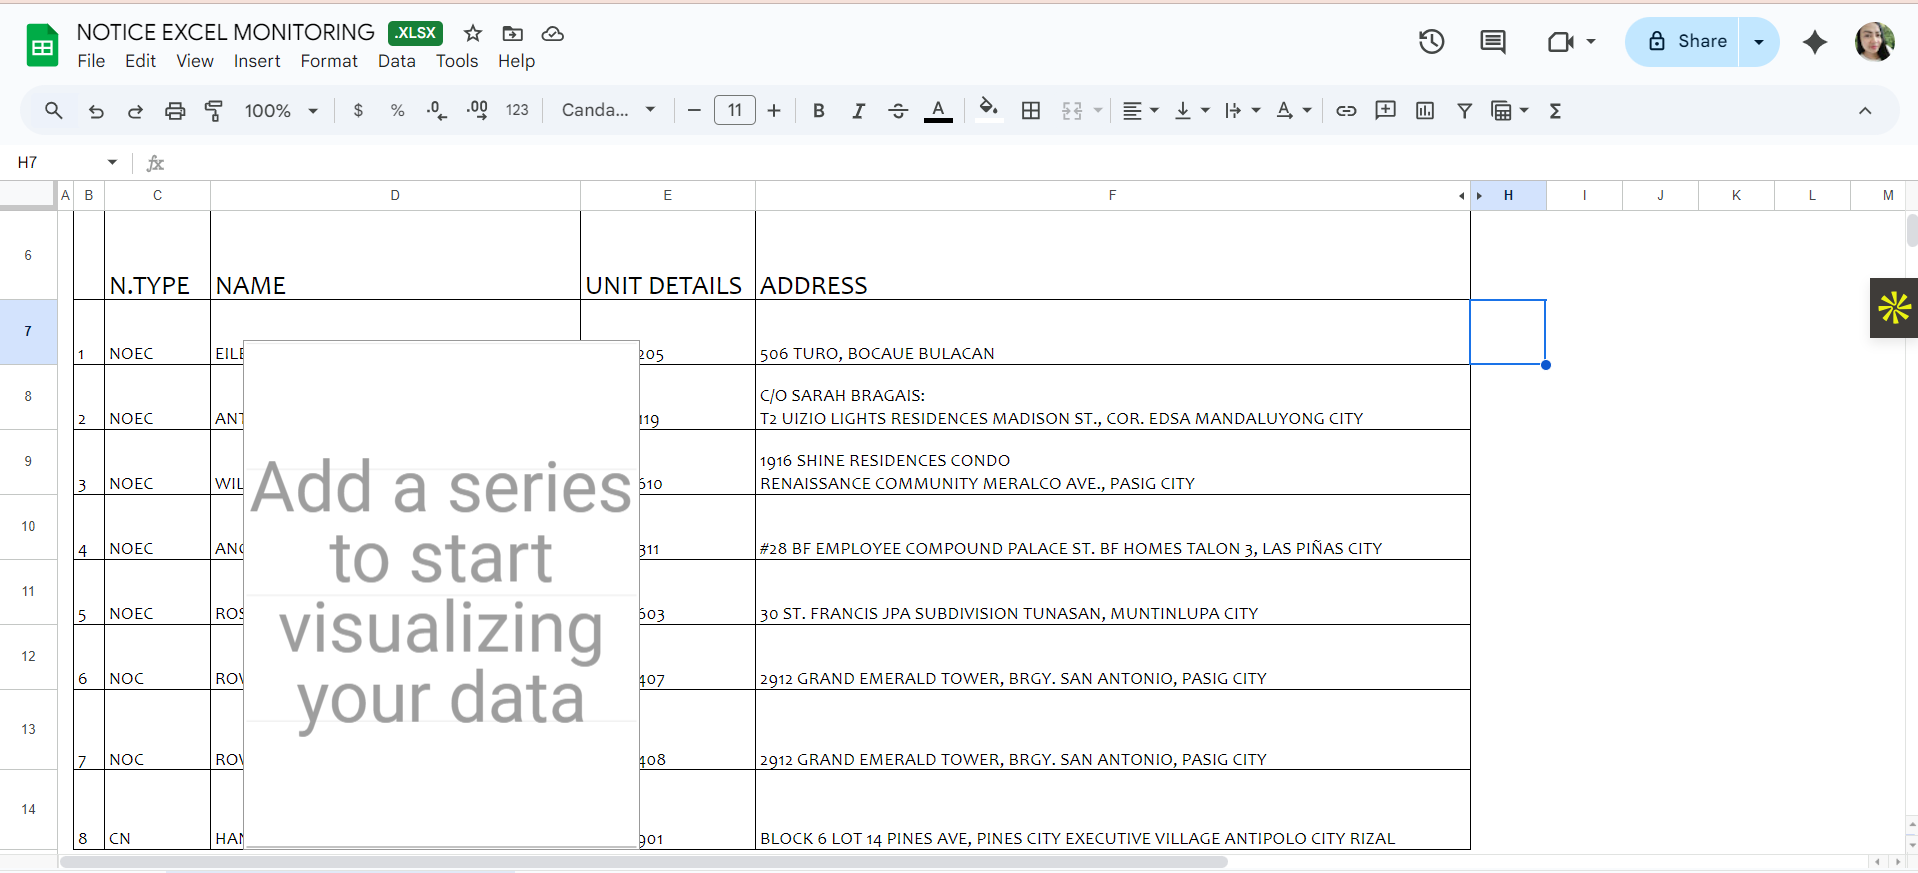The width and height of the screenshot is (1918, 873).
Task: Open version history clock icon
Action: (1431, 41)
